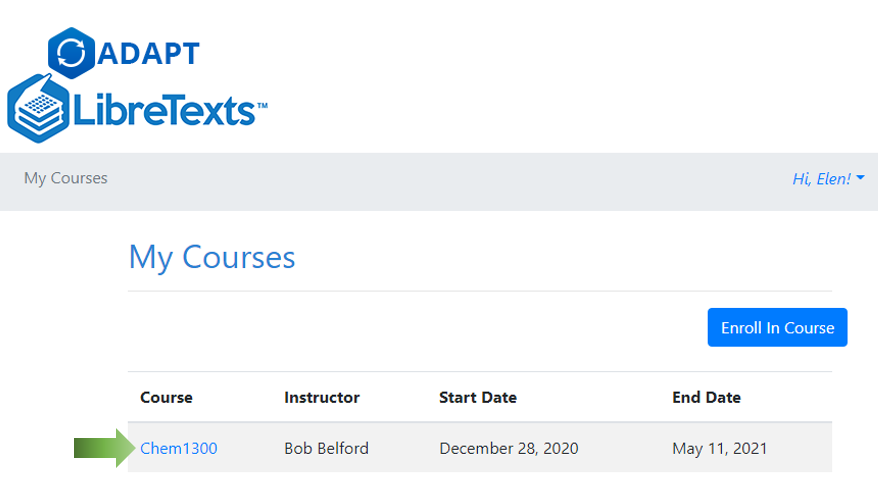The width and height of the screenshot is (878, 491).
Task: Click the ADAPT wordmark text
Action: [149, 53]
